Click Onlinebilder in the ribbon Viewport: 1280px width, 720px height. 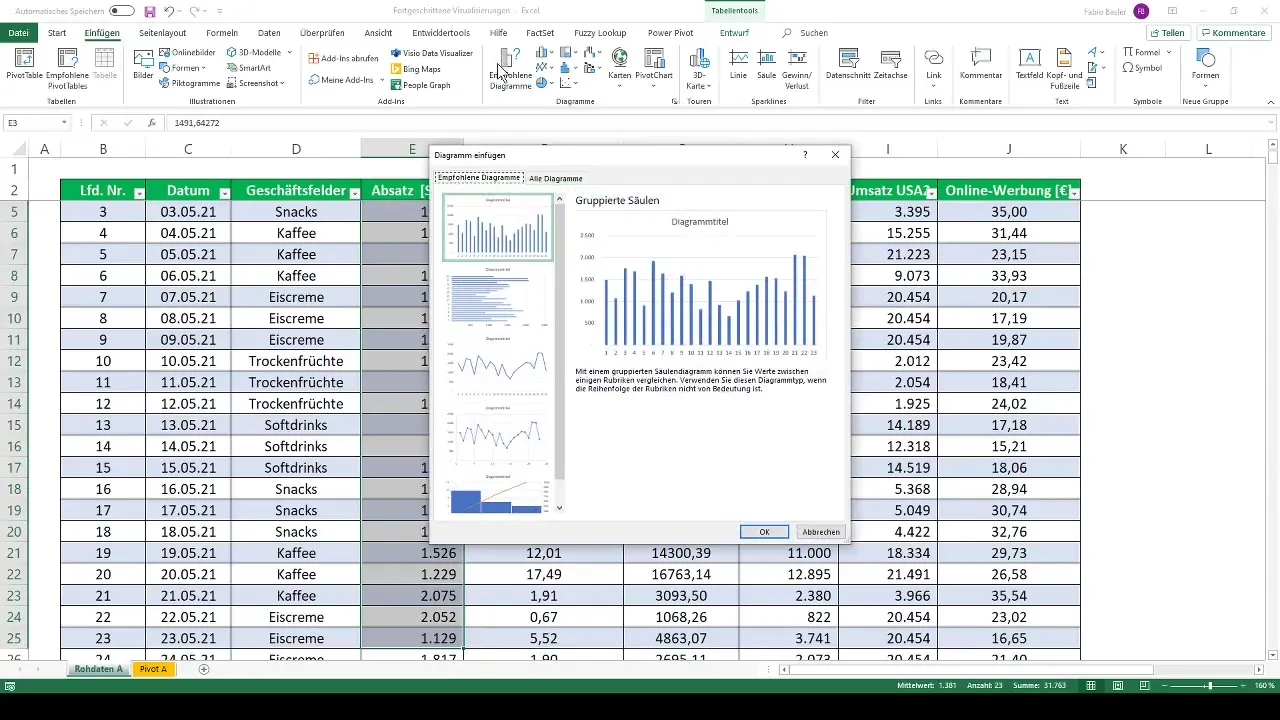[187, 52]
